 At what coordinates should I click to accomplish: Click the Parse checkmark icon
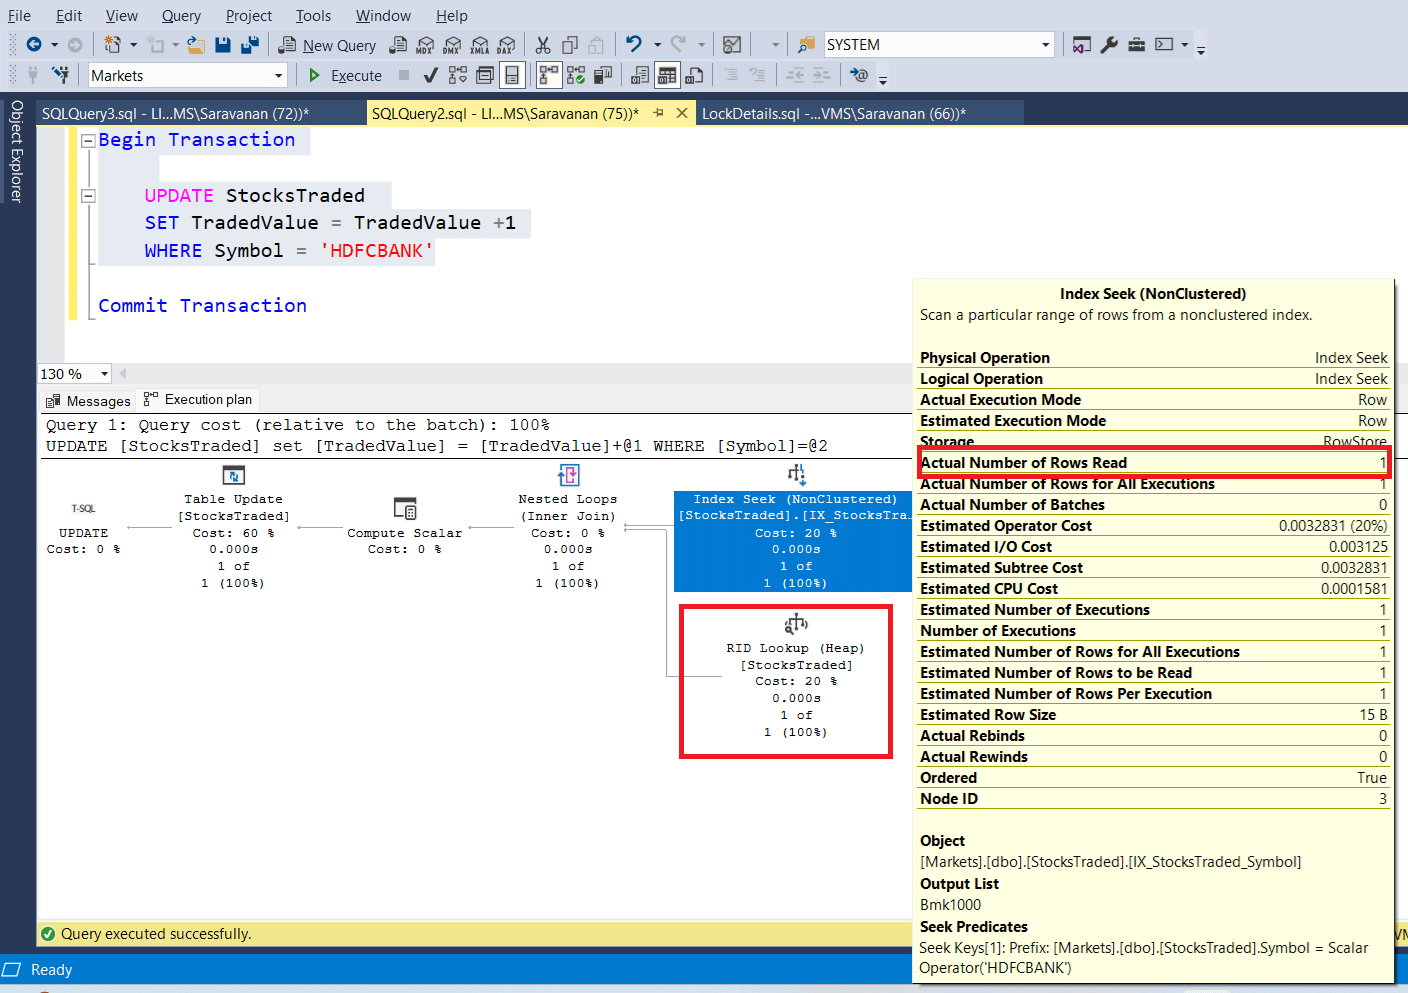point(430,75)
